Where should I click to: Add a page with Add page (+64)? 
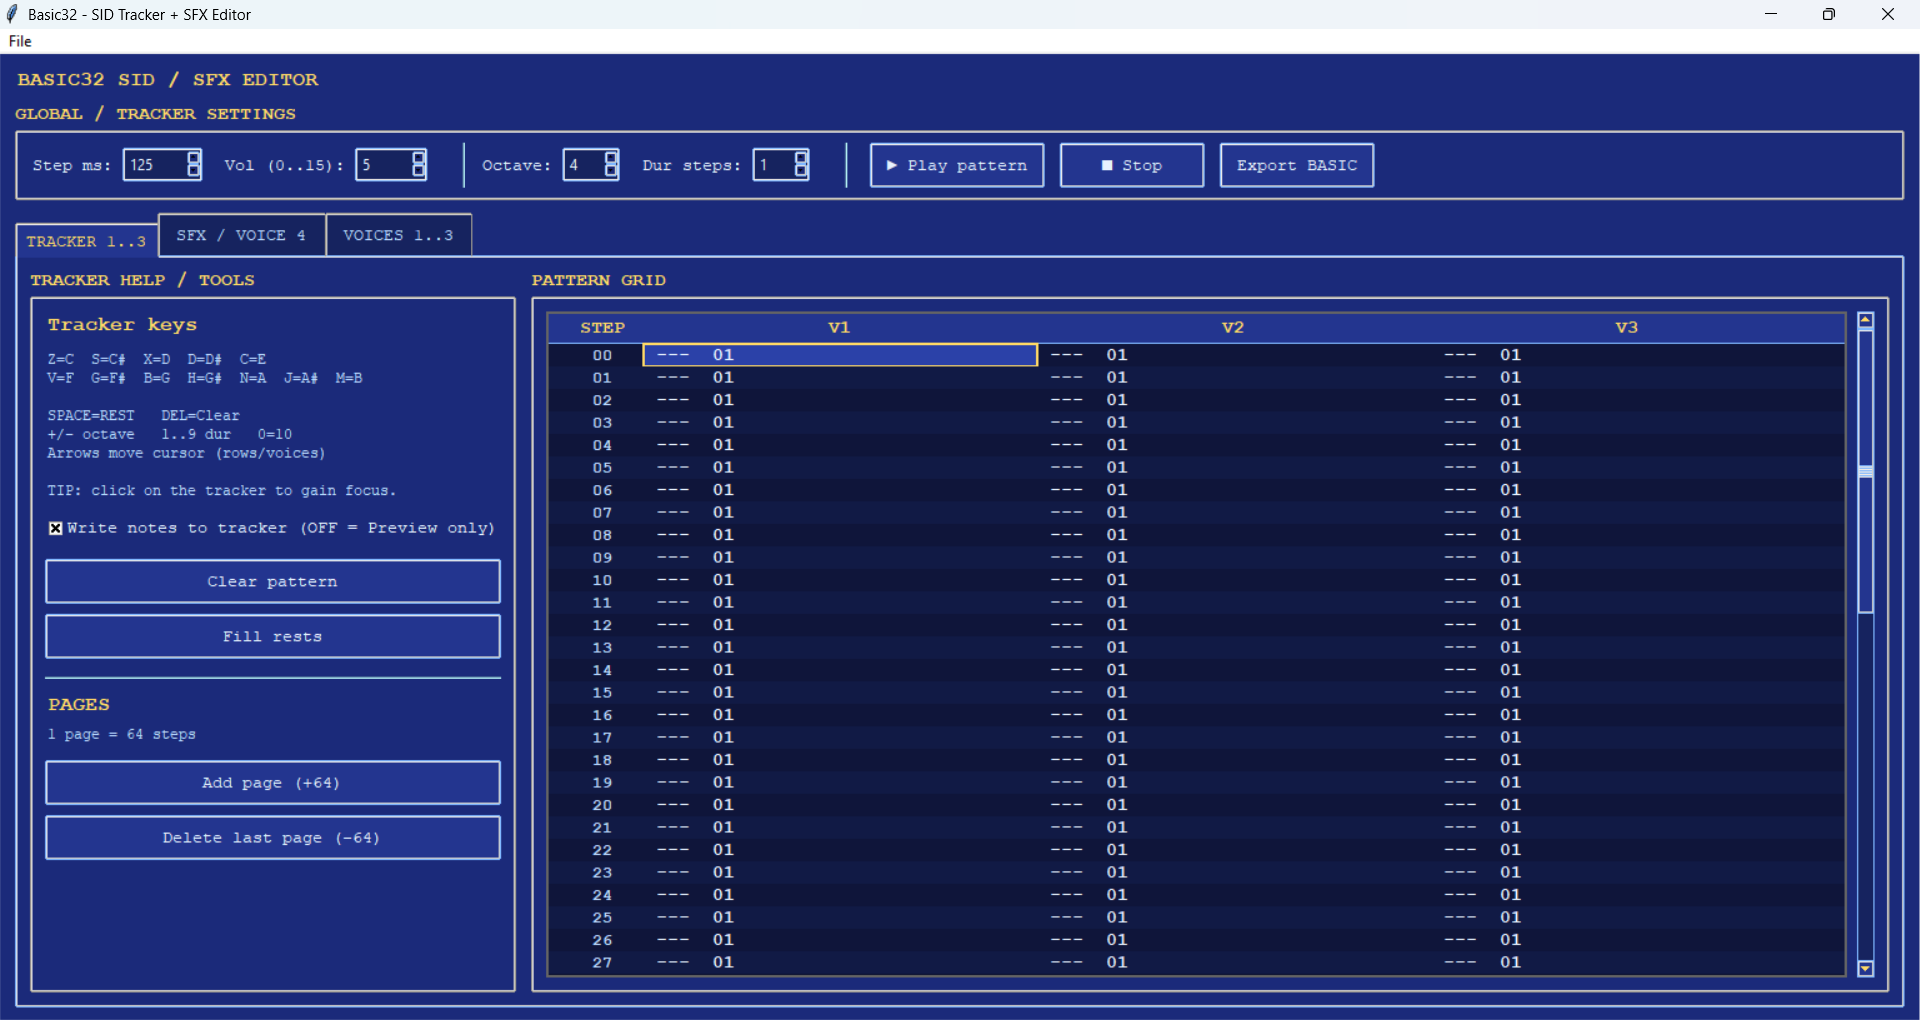pos(273,782)
